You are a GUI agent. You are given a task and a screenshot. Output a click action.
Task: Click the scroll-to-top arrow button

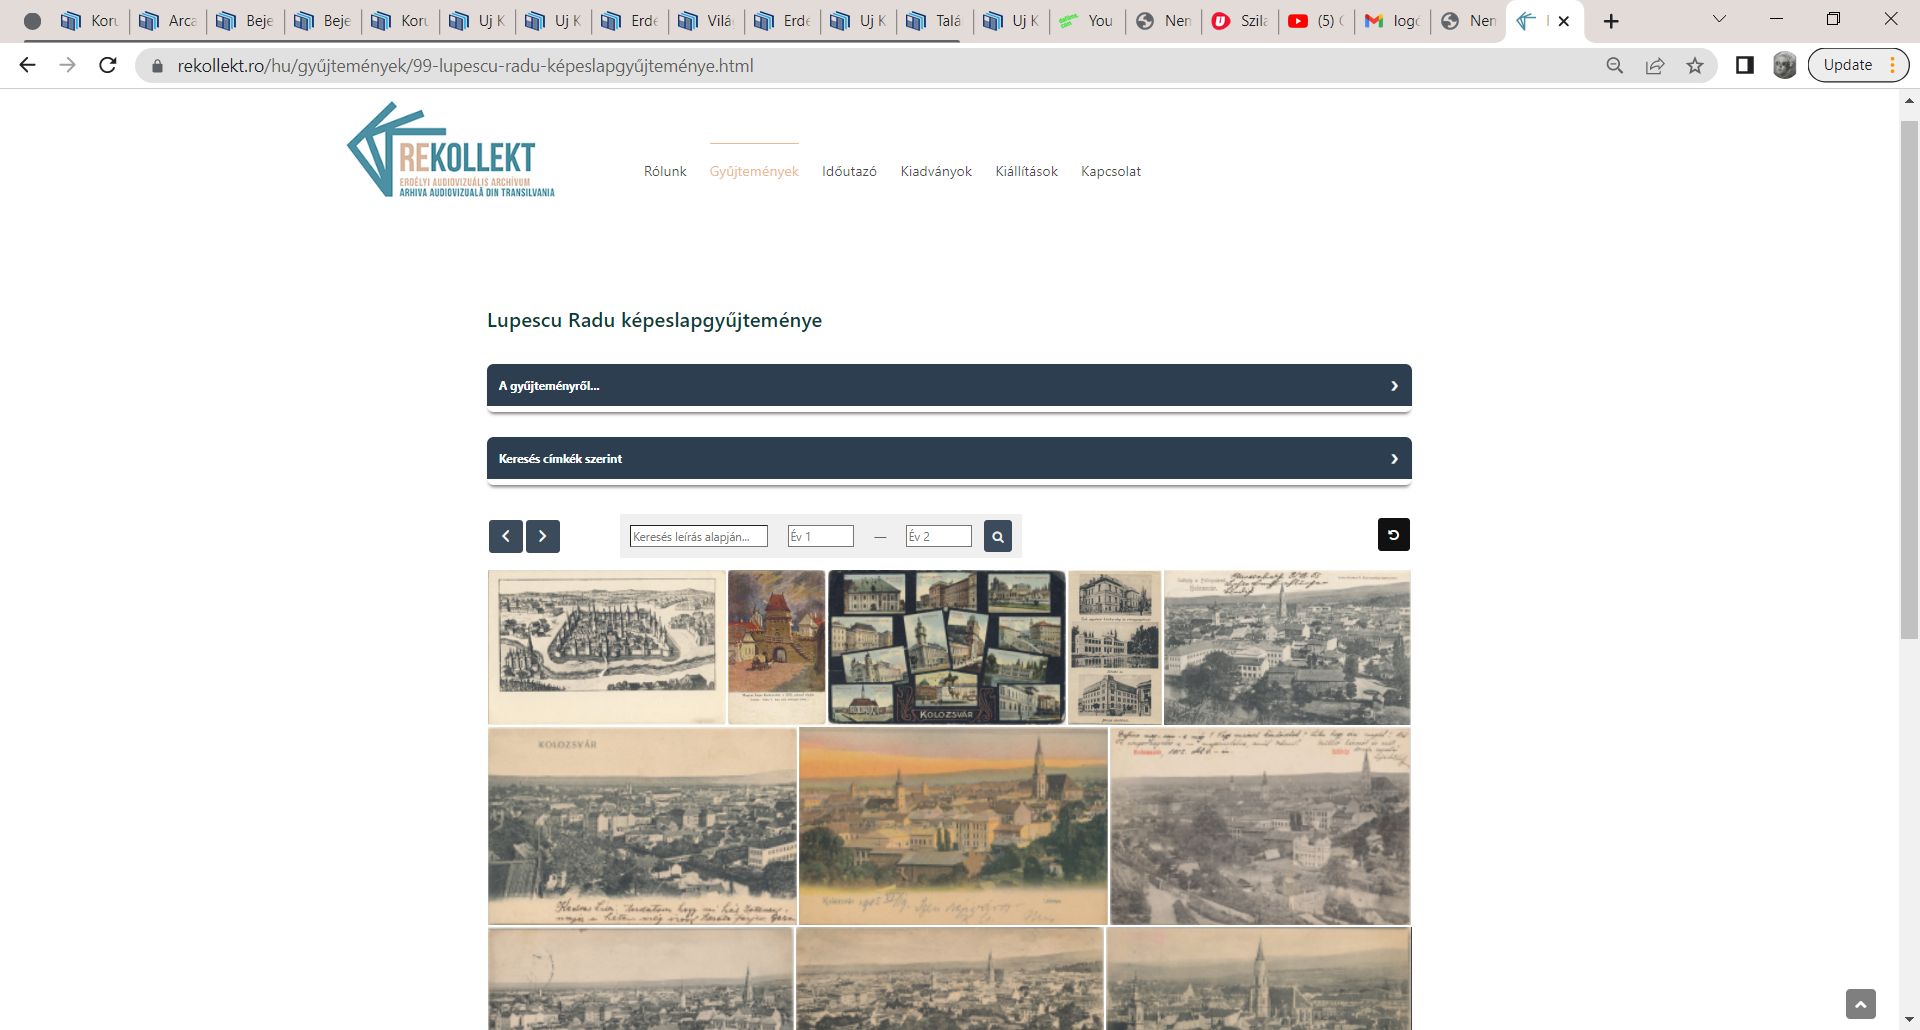pyautogui.click(x=1860, y=1004)
